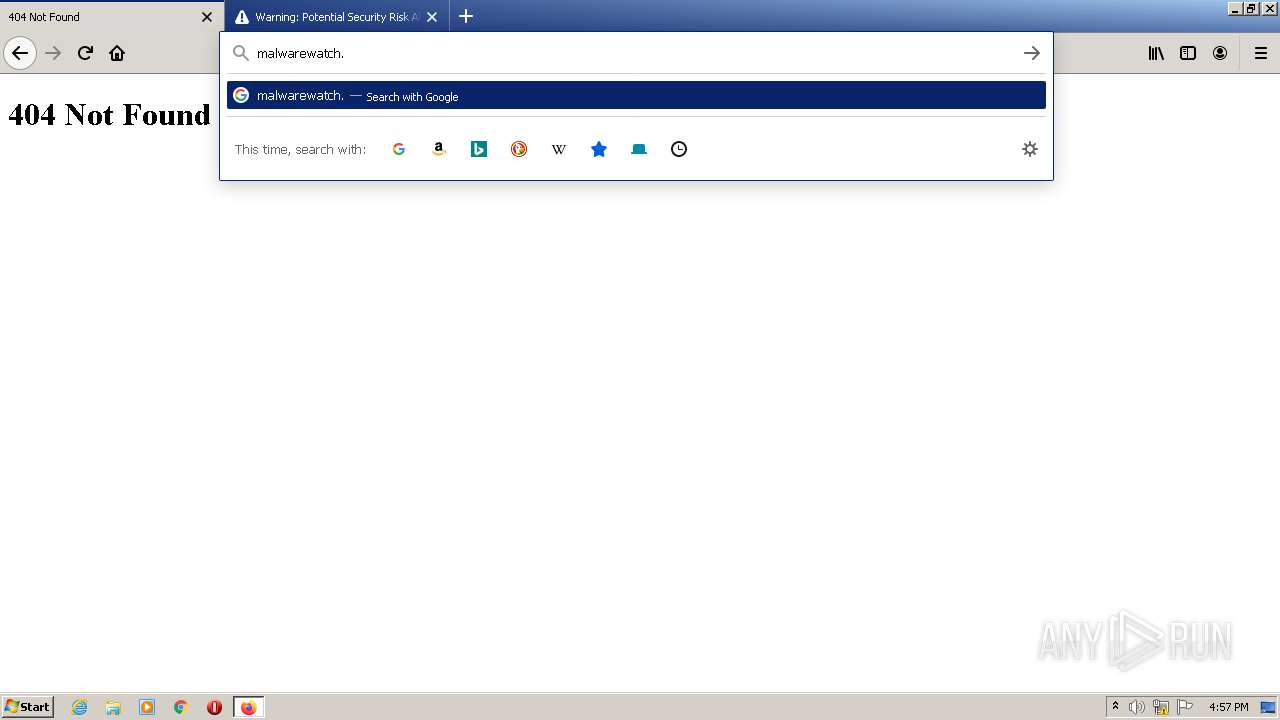This screenshot has width=1280, height=720.
Task: Open search settings gear icon
Action: [1030, 149]
